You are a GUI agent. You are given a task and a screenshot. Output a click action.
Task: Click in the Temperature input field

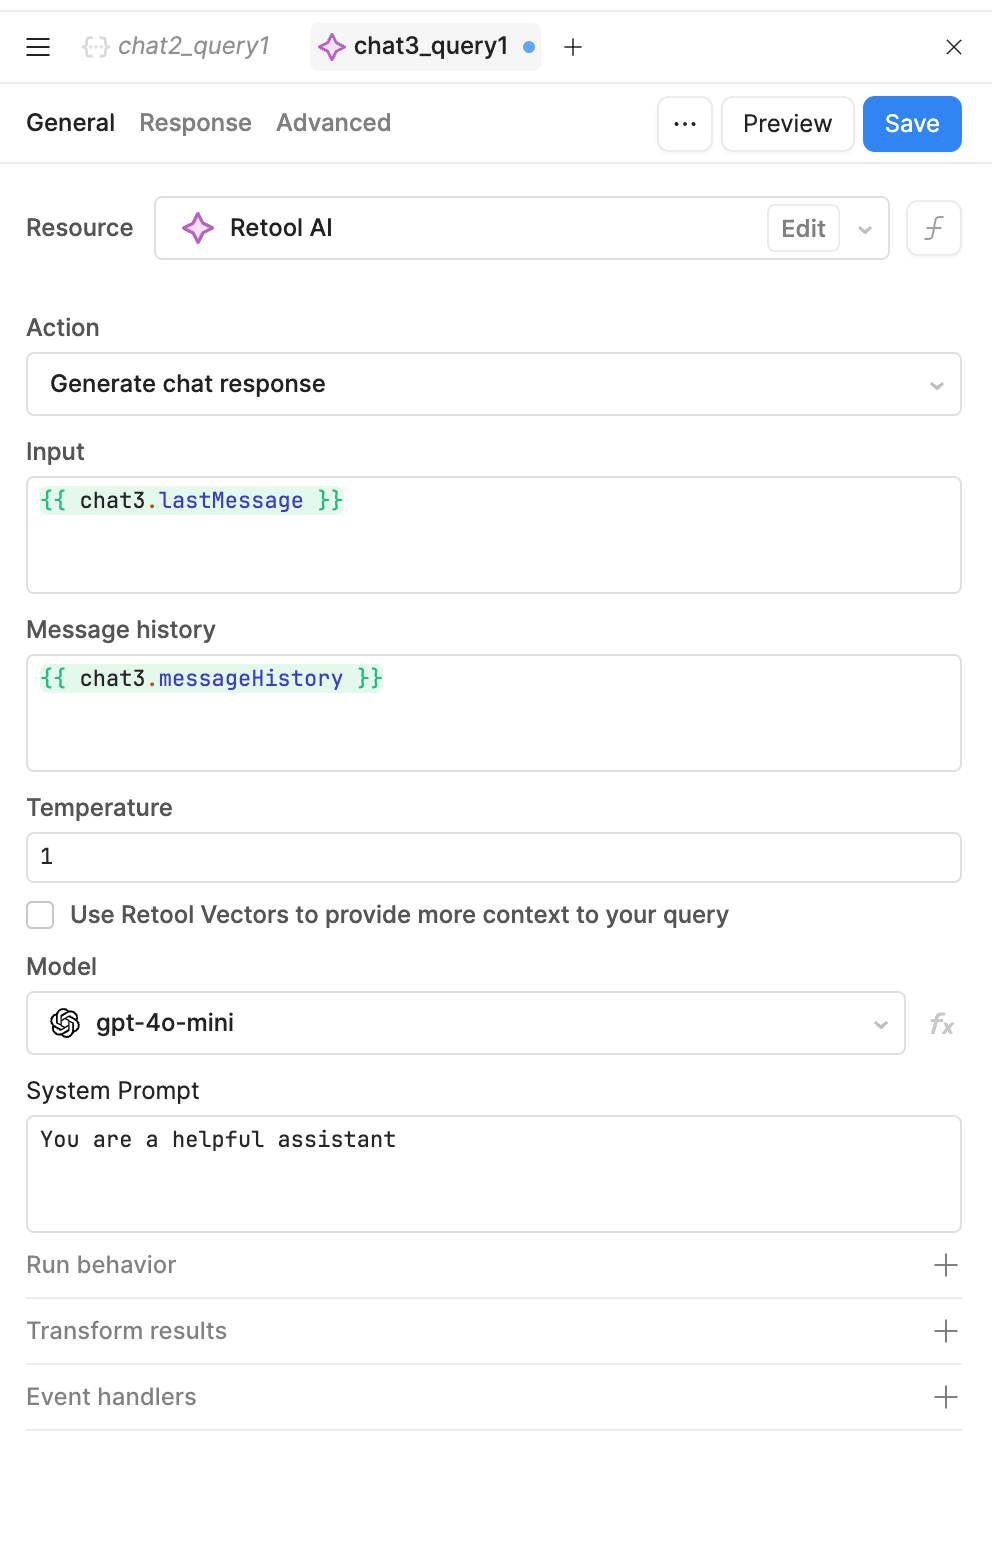pyautogui.click(x=494, y=857)
